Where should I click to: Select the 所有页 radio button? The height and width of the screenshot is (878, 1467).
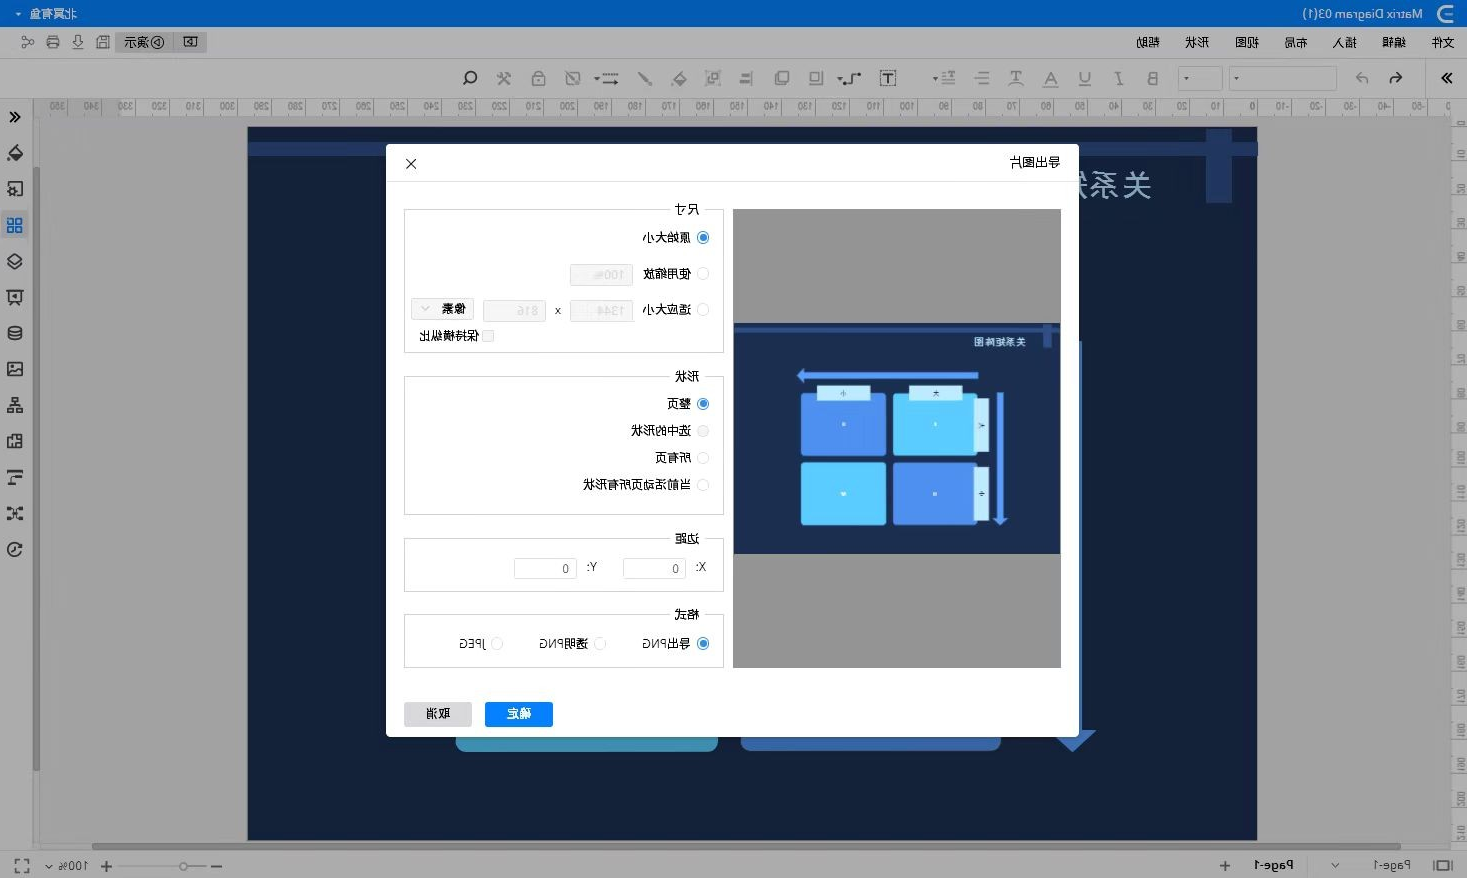(x=703, y=458)
